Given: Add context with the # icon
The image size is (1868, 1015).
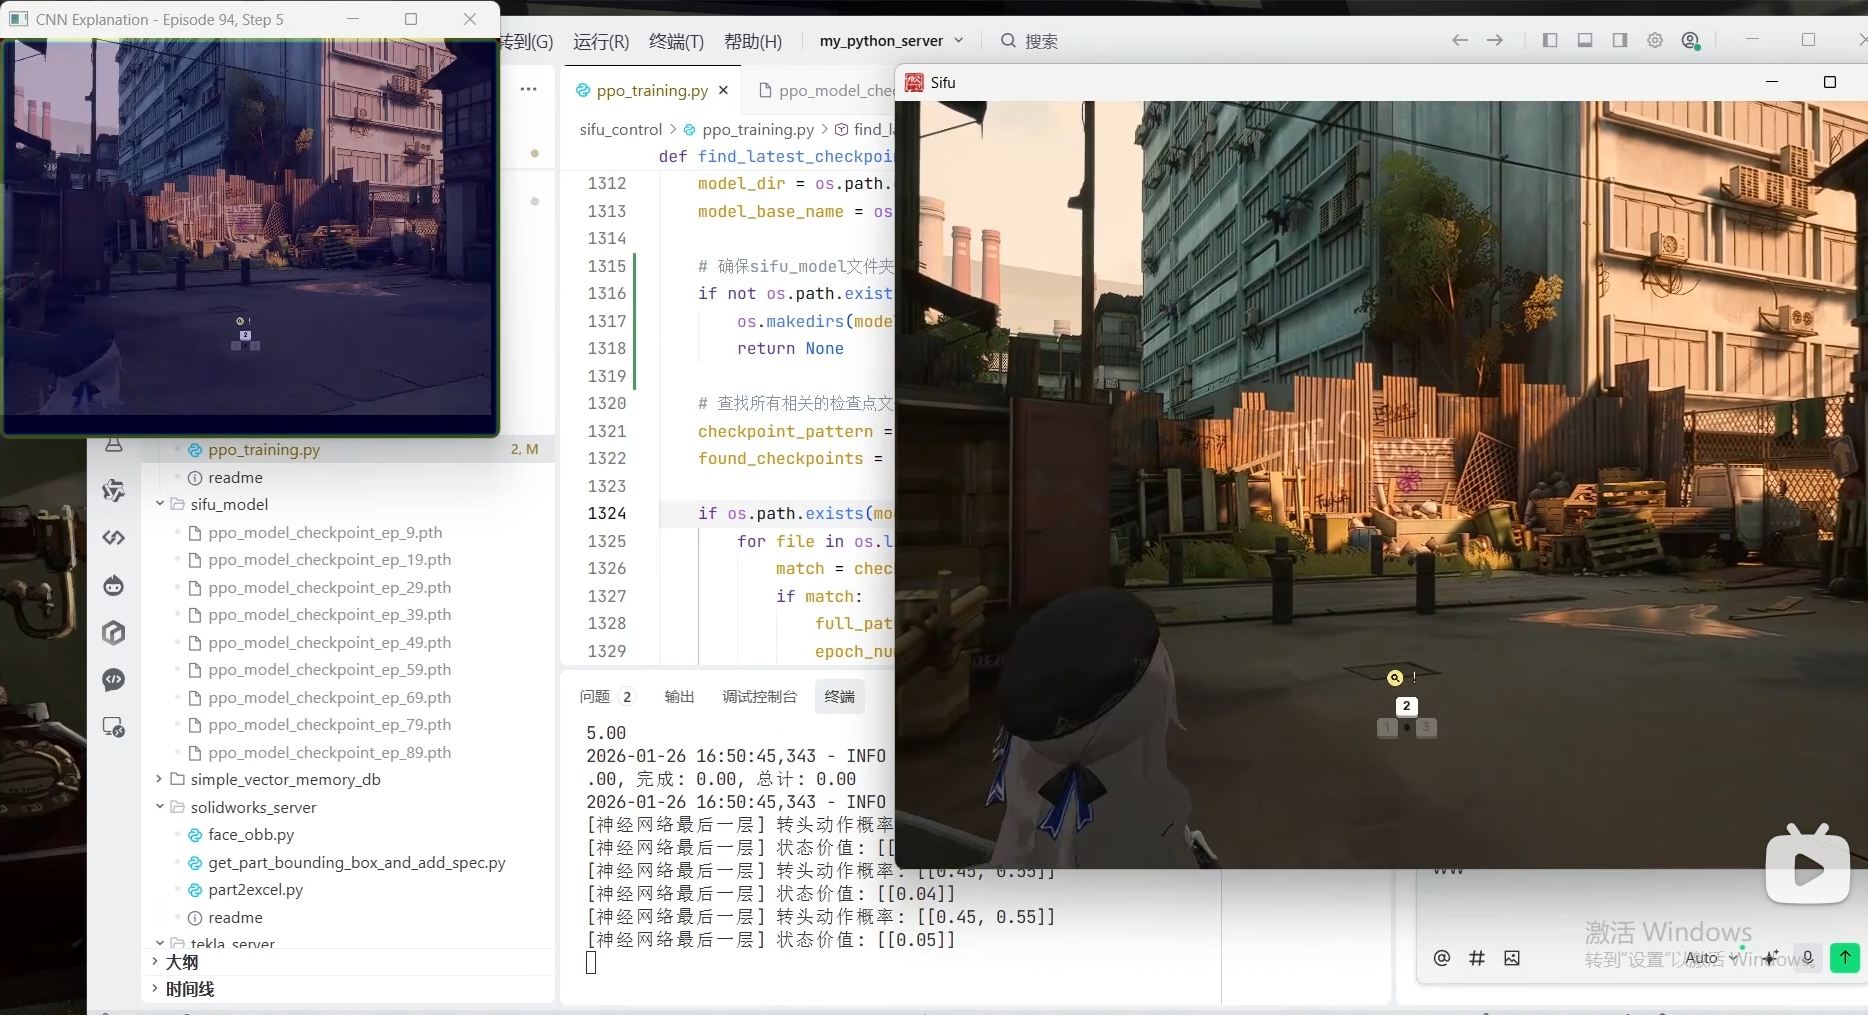Looking at the screenshot, I should click(x=1476, y=958).
